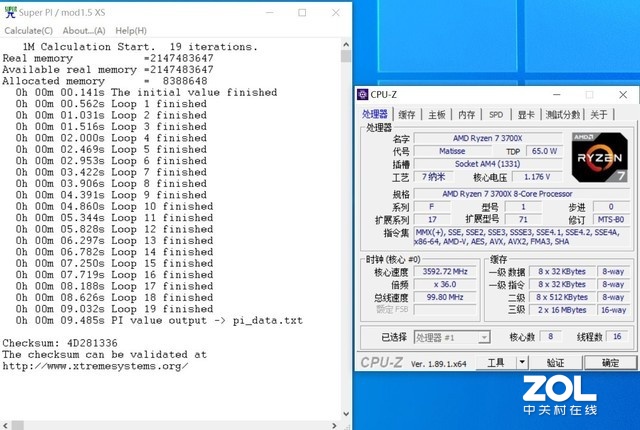Click the Checksum: 4D281336 line
640x430 pixels.
click(x=60, y=343)
